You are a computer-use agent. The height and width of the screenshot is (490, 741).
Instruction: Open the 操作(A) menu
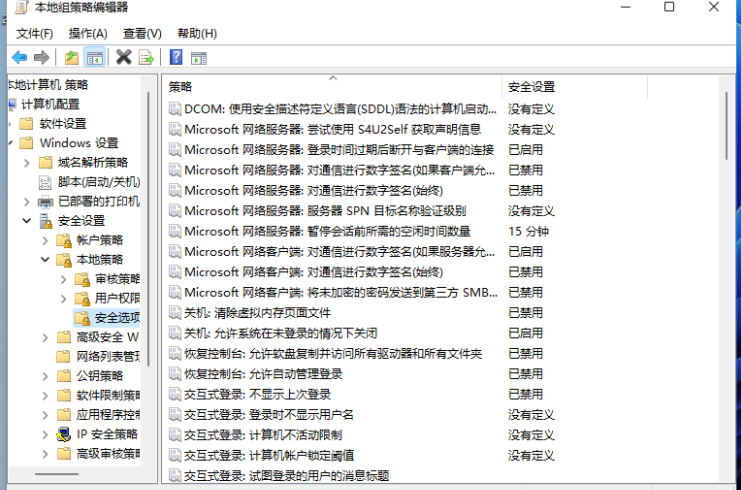tap(88, 33)
